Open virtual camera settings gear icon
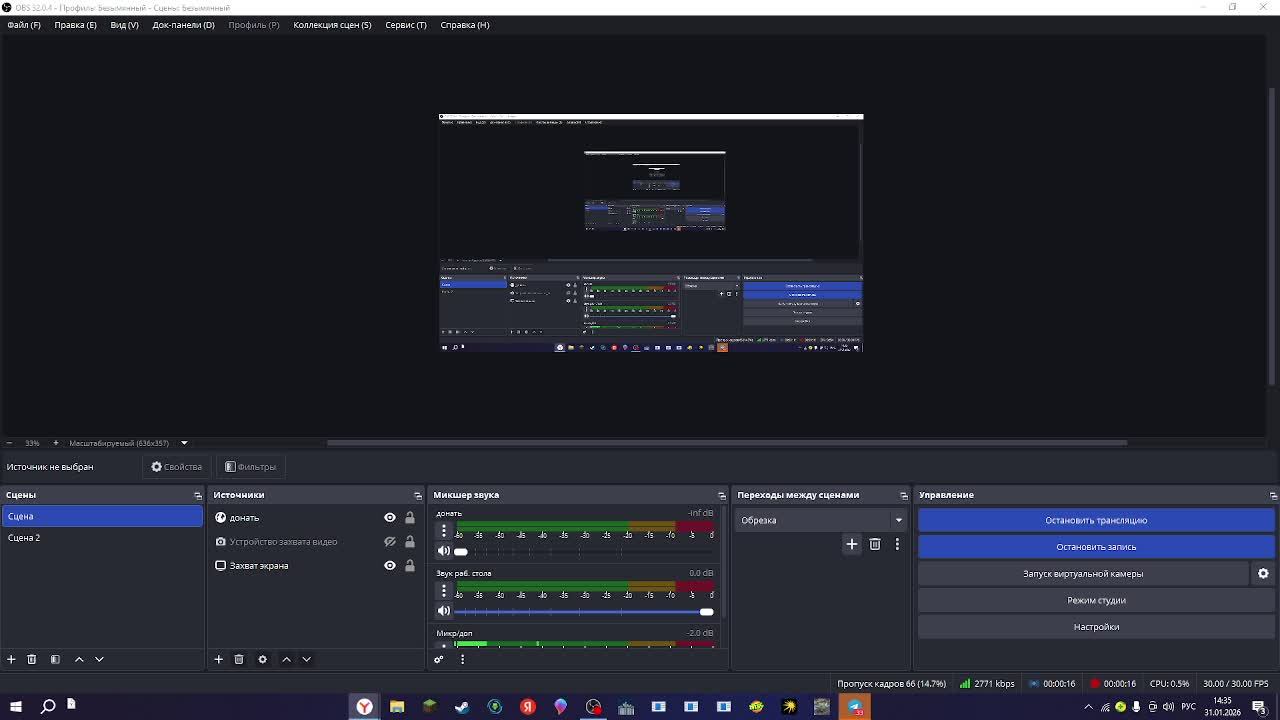 pyautogui.click(x=1263, y=574)
